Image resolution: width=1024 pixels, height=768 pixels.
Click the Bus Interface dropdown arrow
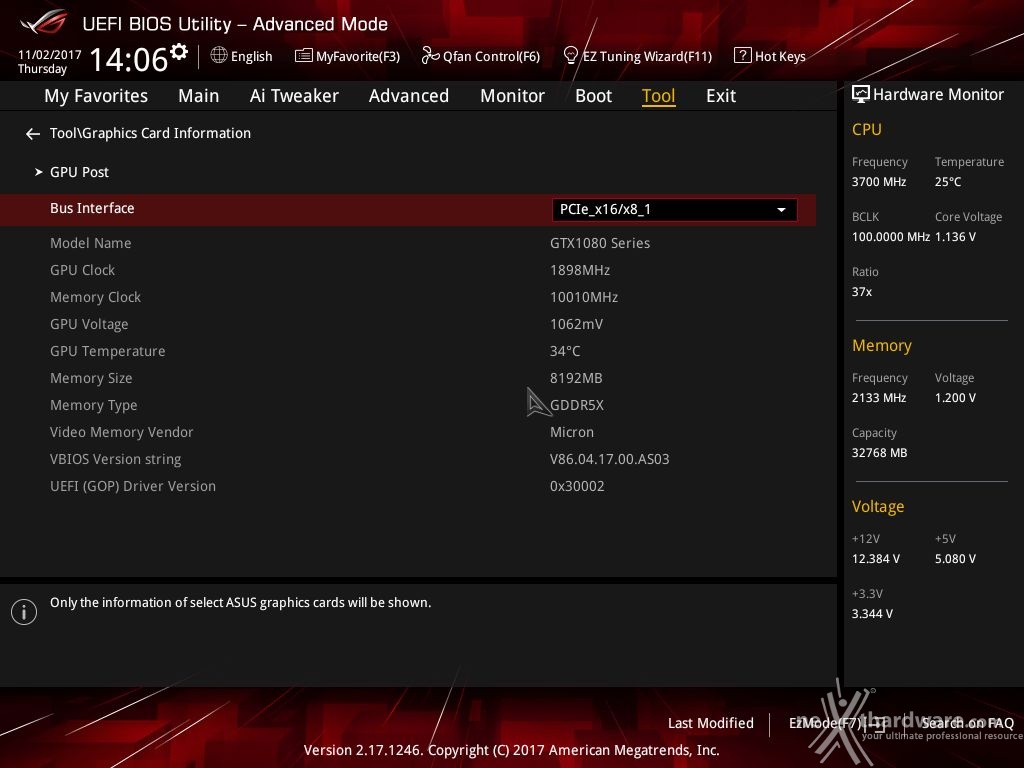tap(781, 210)
